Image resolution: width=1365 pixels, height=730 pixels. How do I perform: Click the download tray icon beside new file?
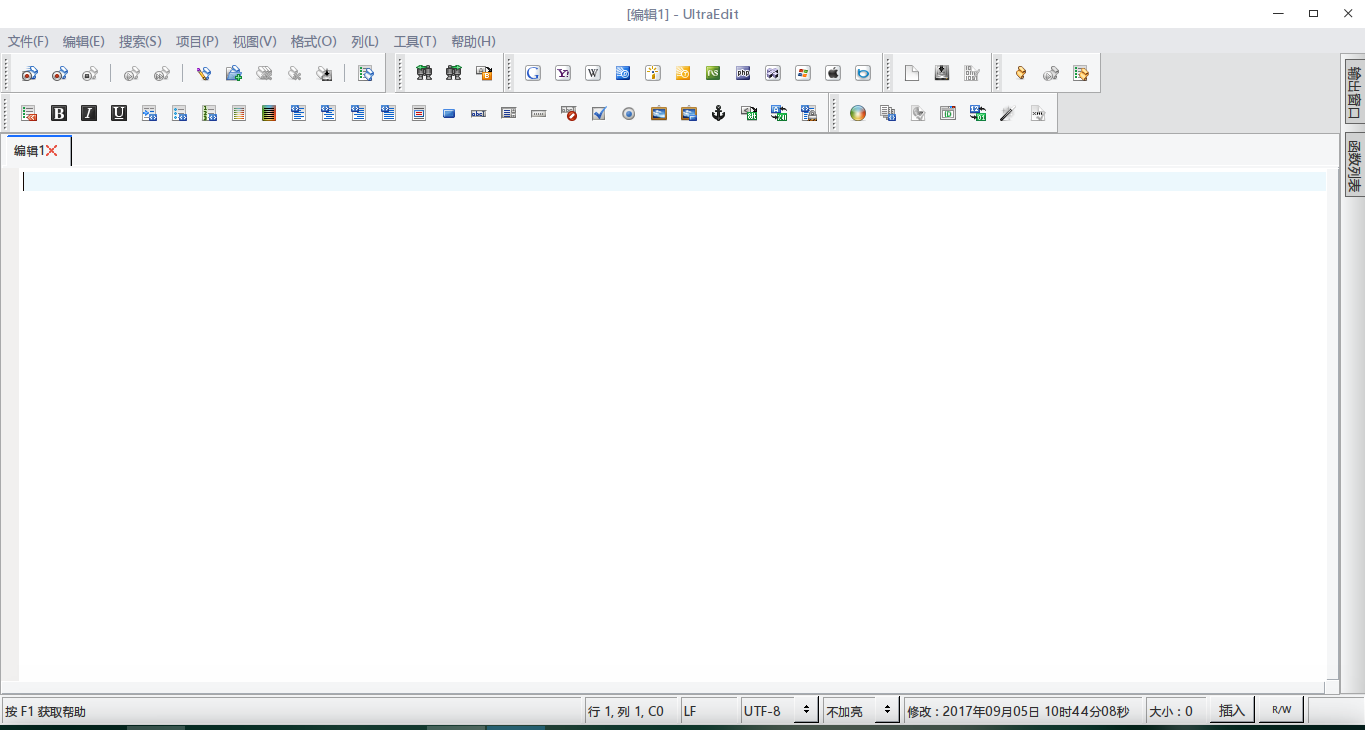pyautogui.click(x=942, y=73)
